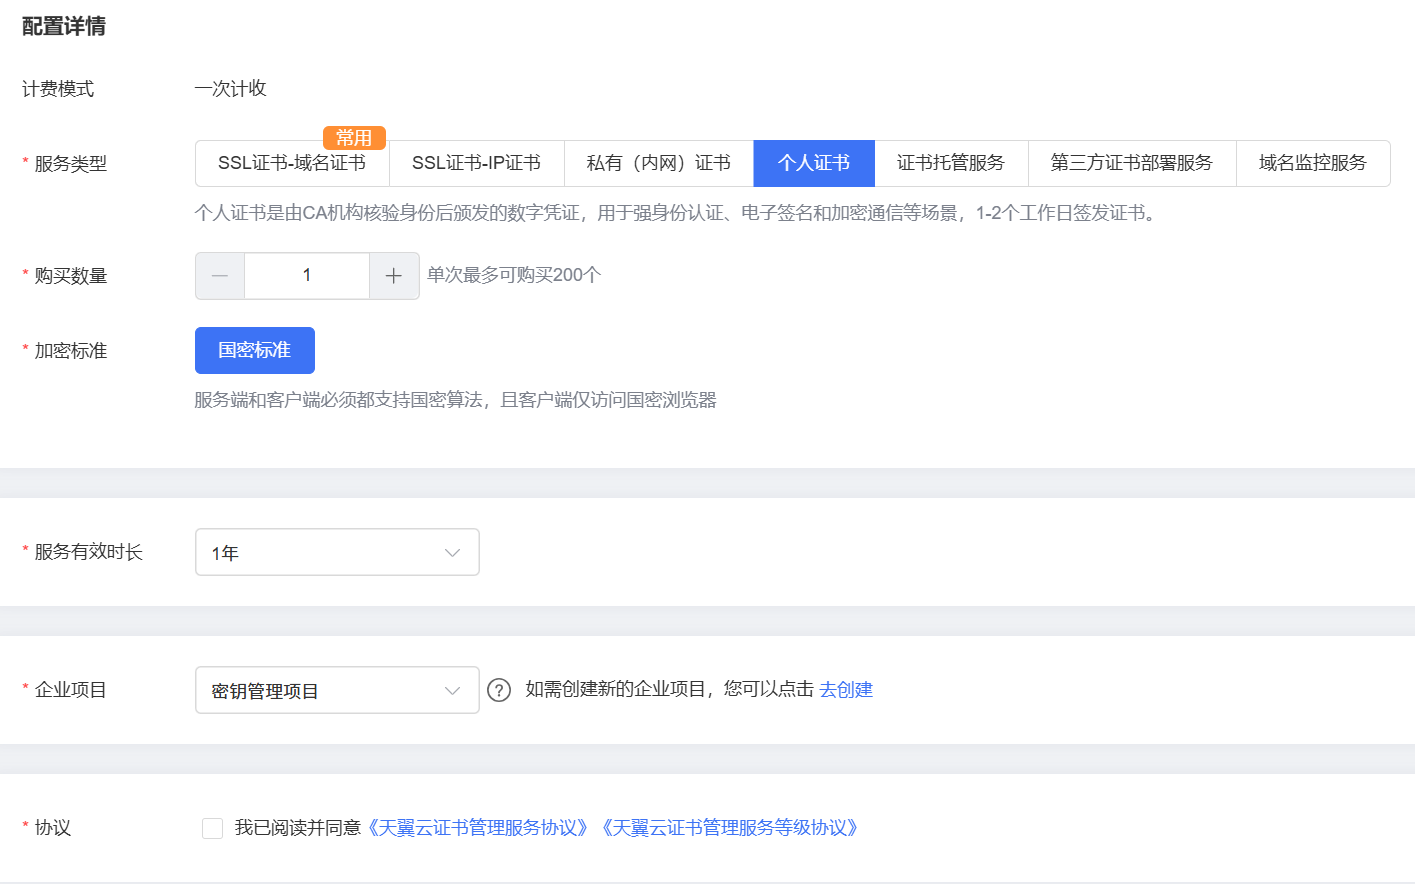This screenshot has width=1415, height=884.
Task: Click the 去创建 link
Action: point(846,690)
